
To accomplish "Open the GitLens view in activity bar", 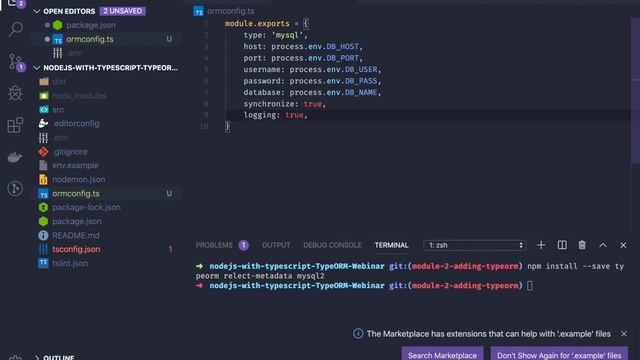I will [16, 188].
